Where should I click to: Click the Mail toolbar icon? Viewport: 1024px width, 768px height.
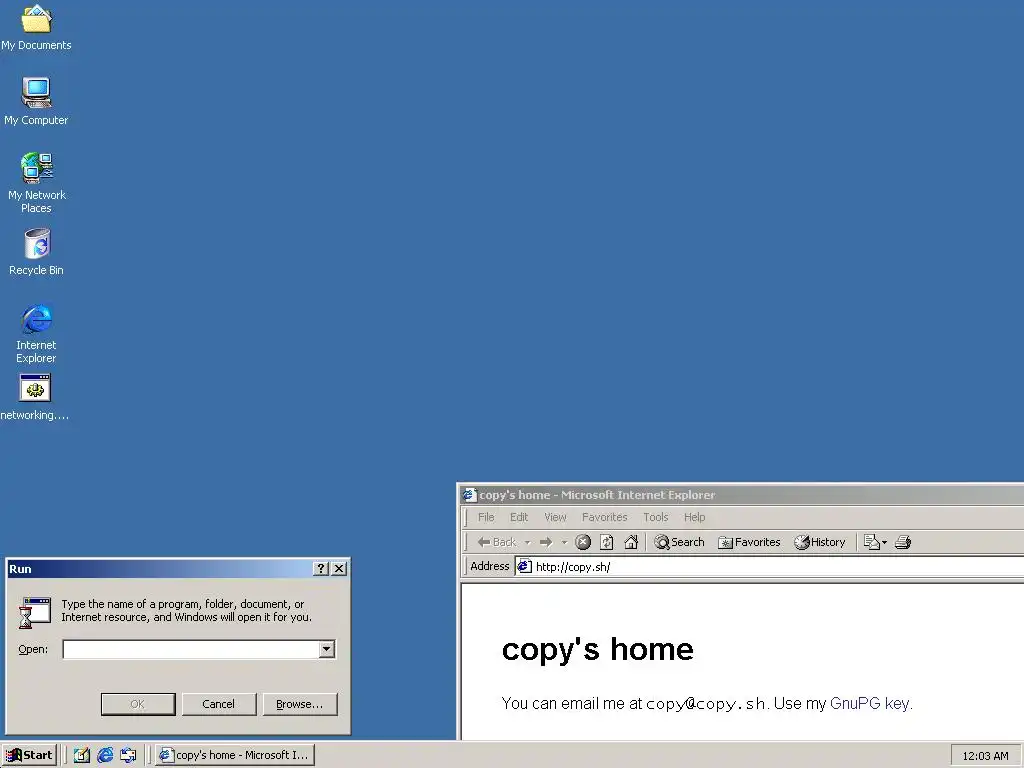pos(871,542)
